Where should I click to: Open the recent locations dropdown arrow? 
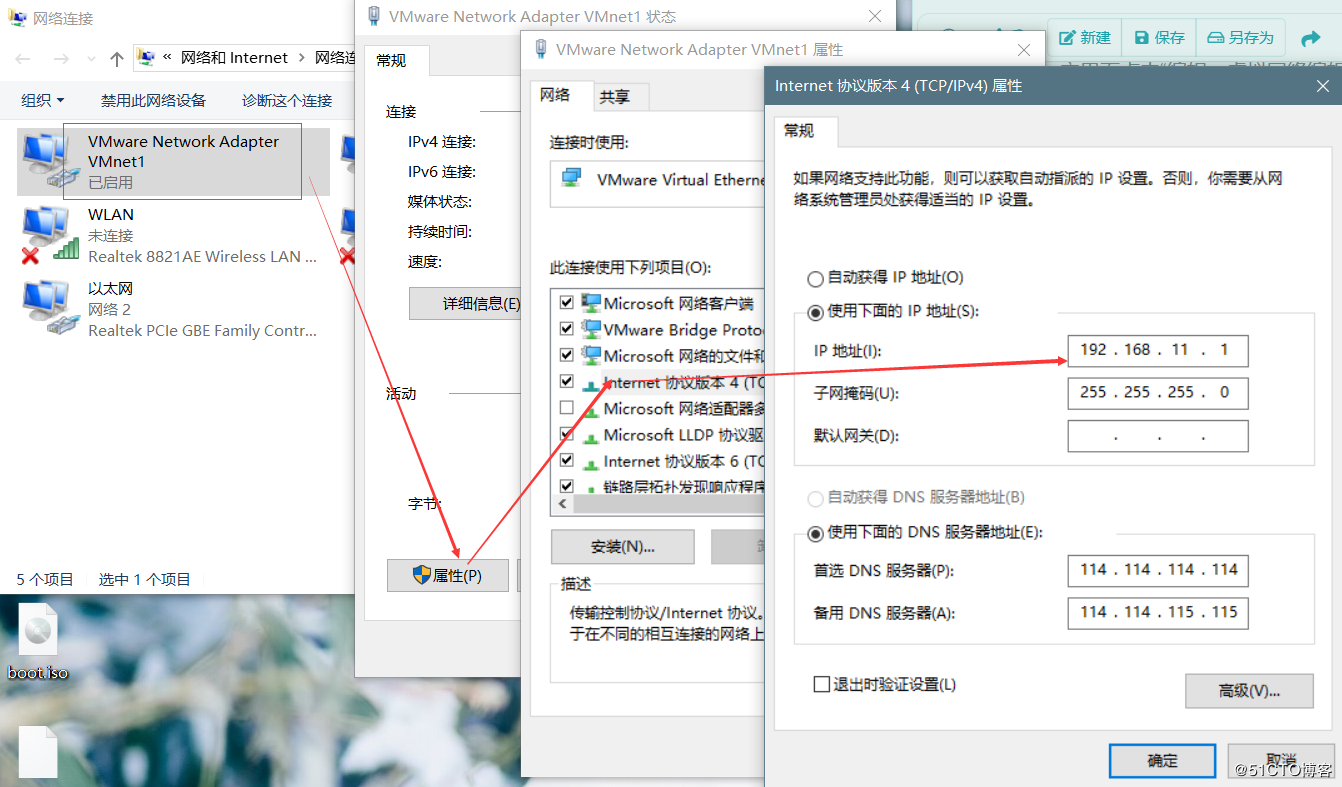(91, 59)
